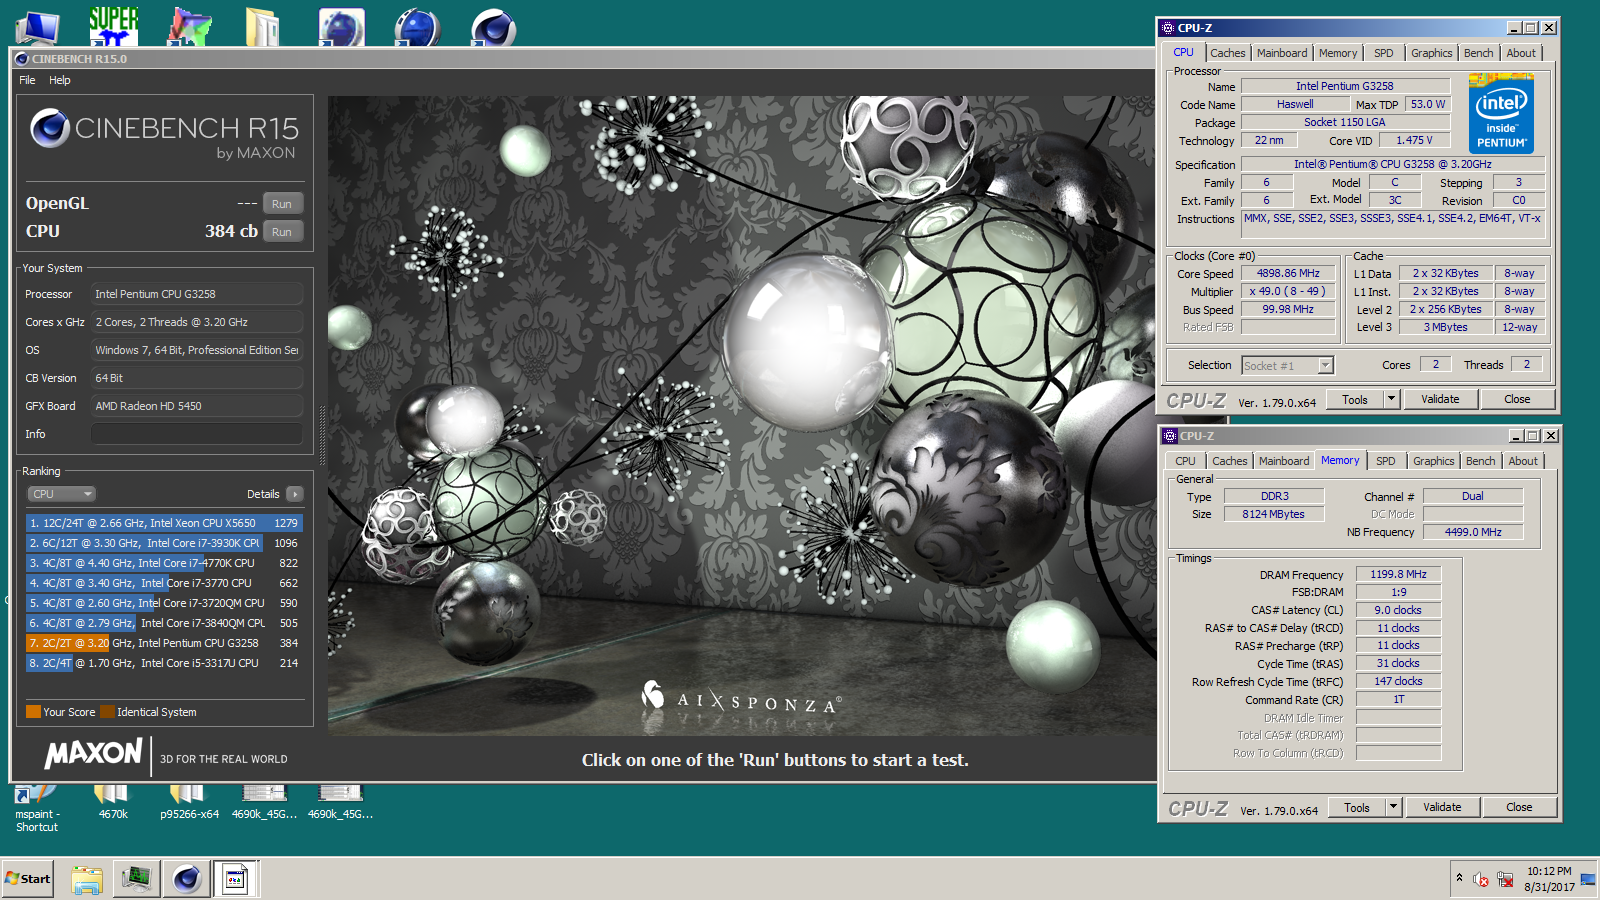Click the Info input field

point(197,434)
